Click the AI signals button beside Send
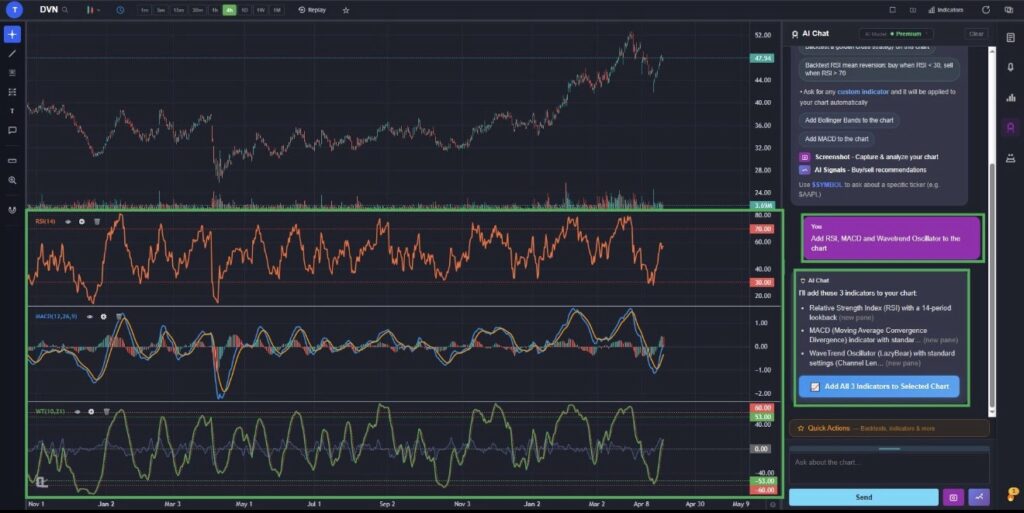The height and width of the screenshot is (513, 1024). click(x=979, y=497)
